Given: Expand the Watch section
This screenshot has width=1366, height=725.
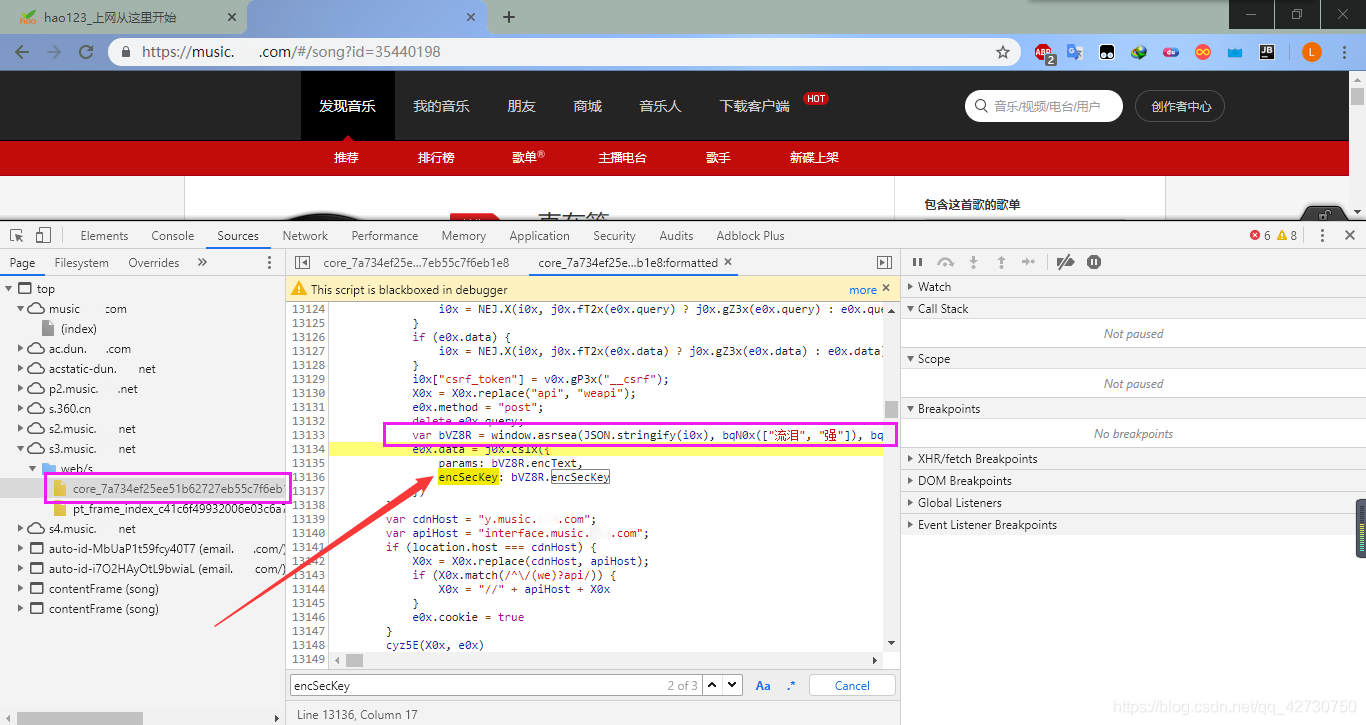Looking at the screenshot, I should tap(934, 287).
